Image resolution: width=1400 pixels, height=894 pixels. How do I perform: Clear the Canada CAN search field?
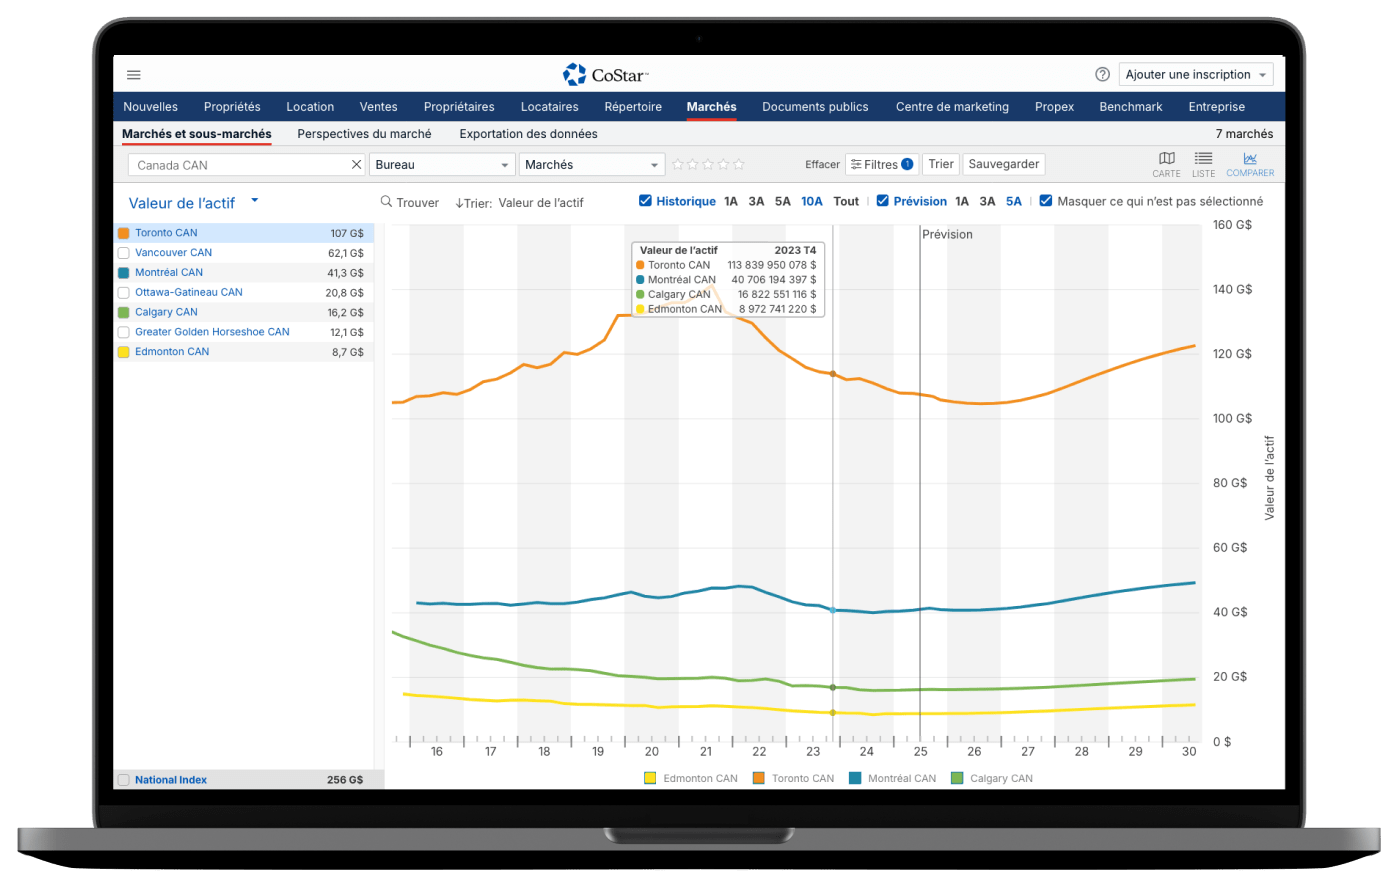356,165
